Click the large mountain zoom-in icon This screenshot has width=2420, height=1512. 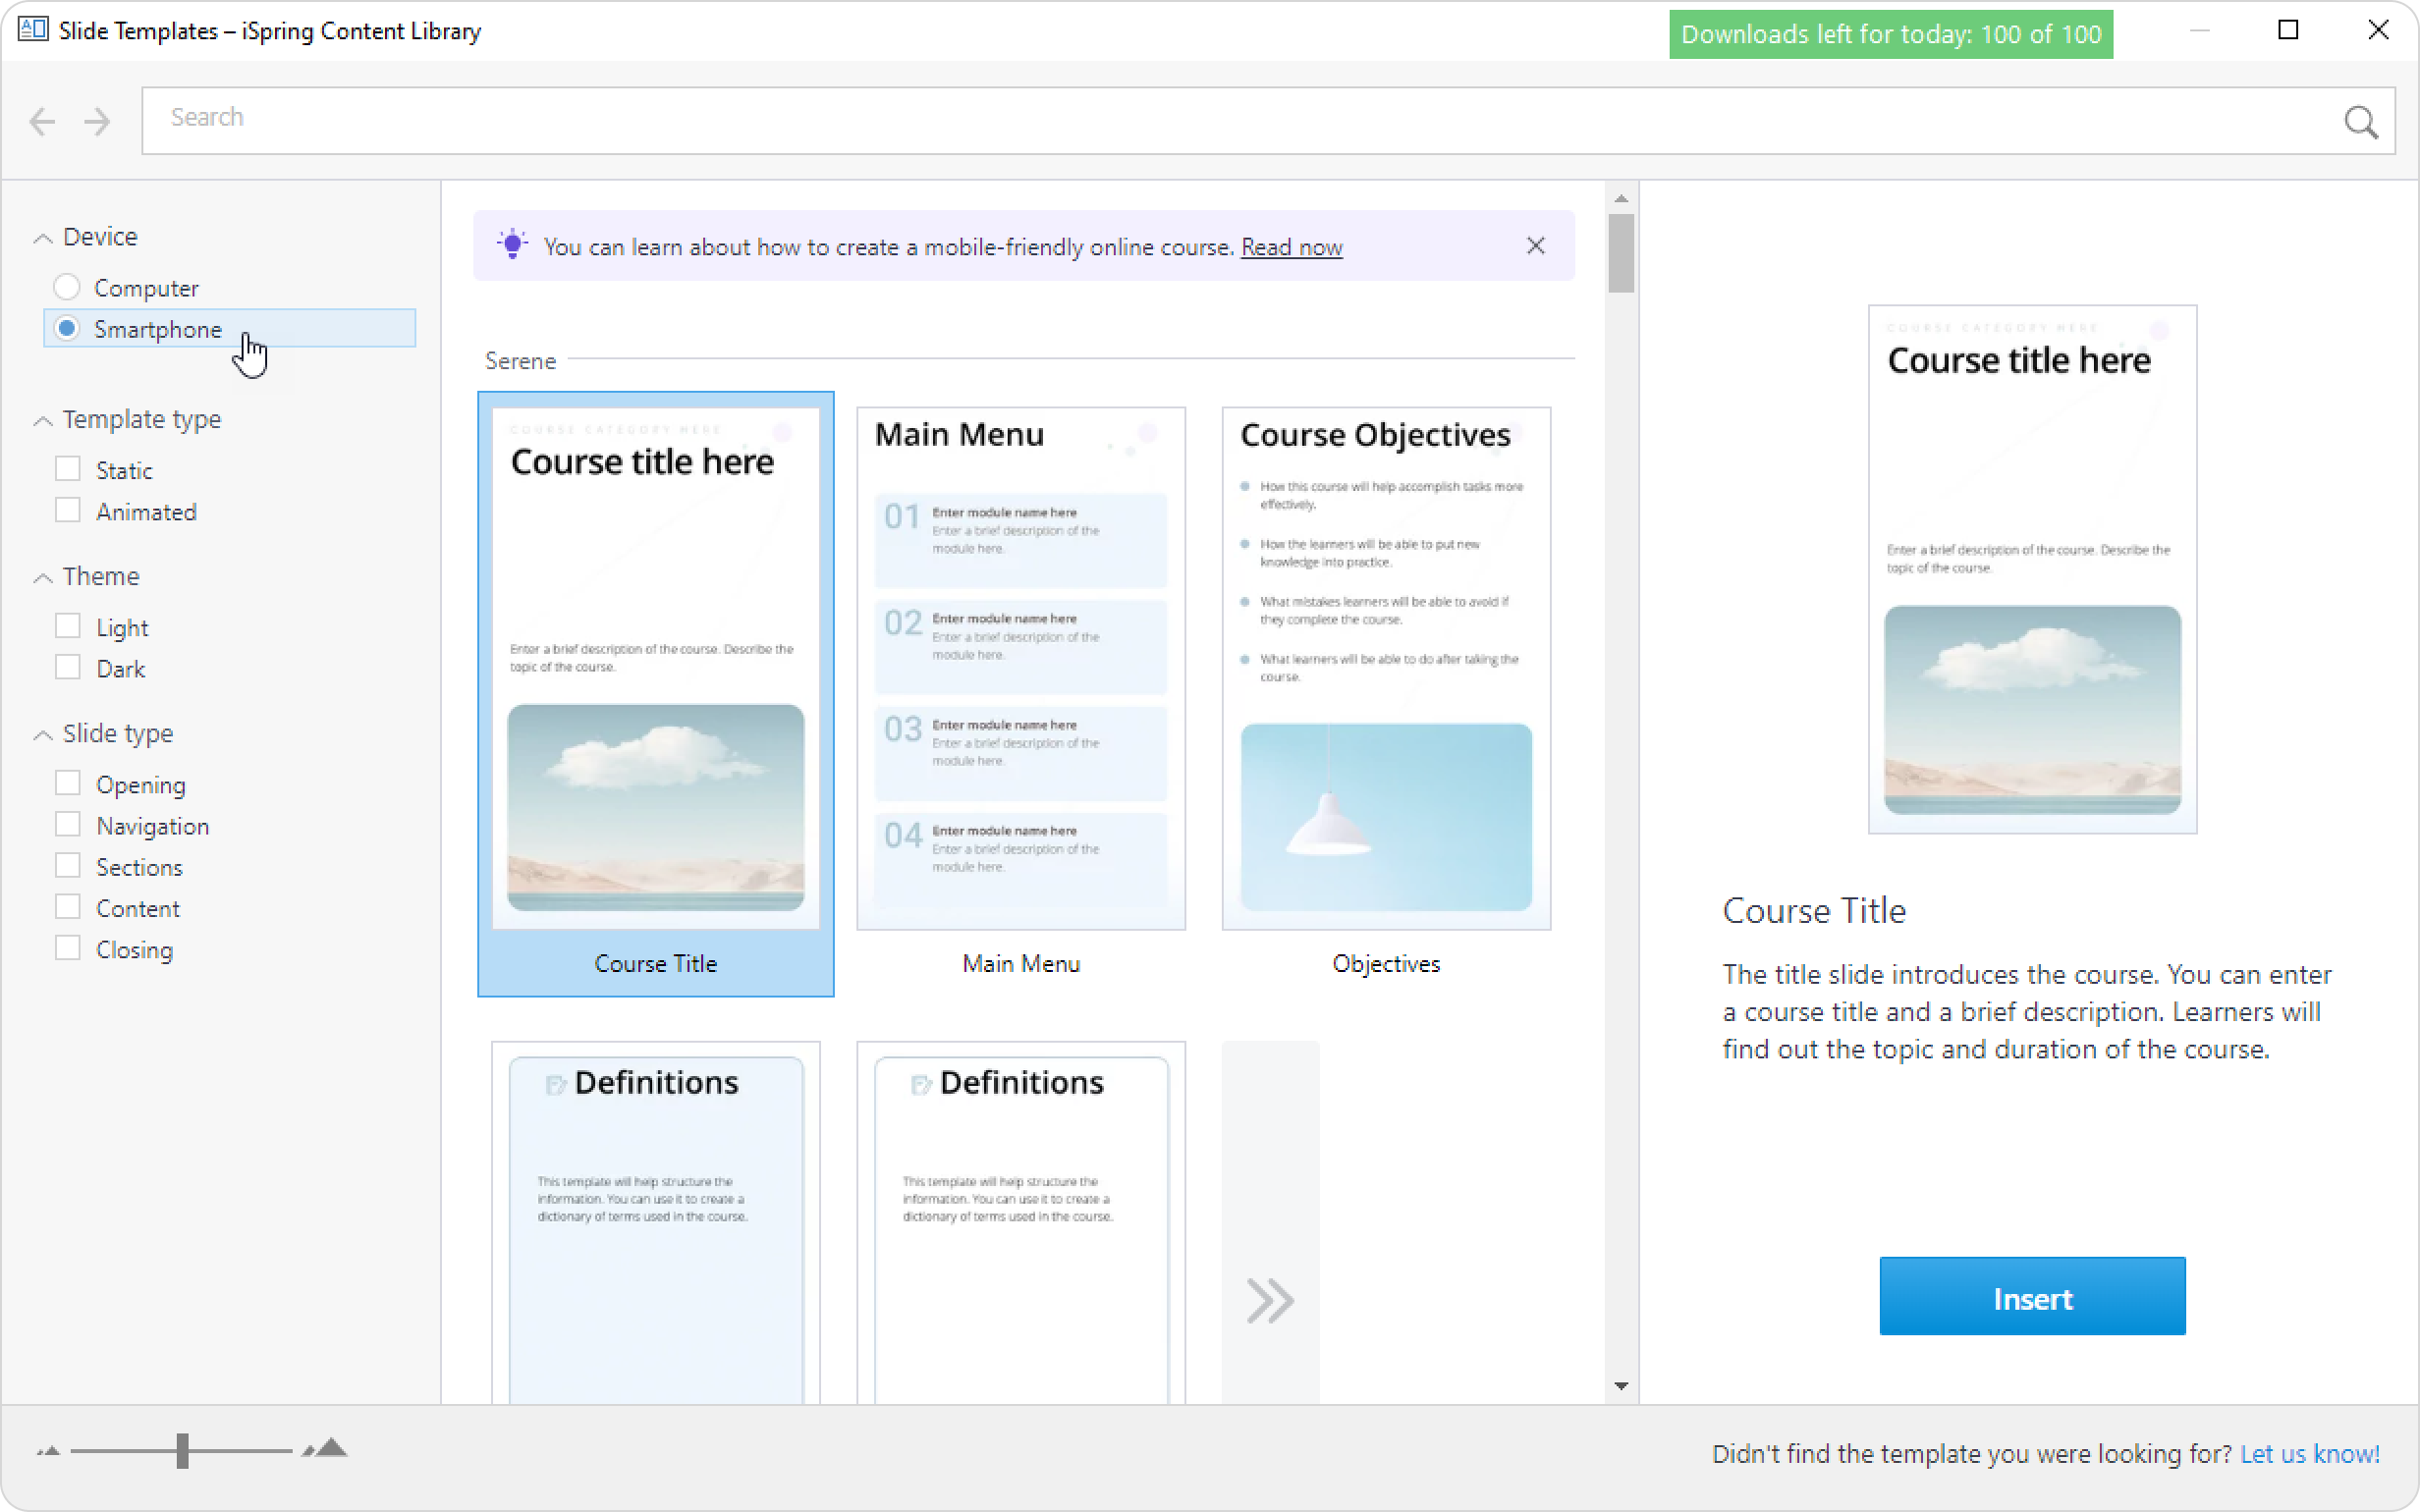326,1447
